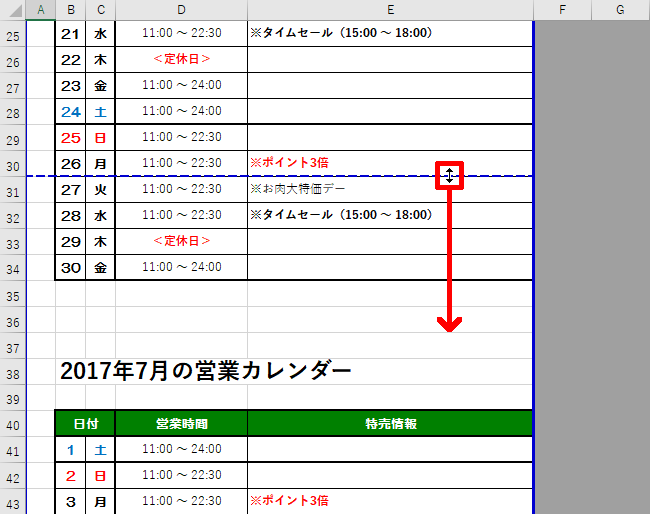Click ※お肉大特価デー cell

(390, 190)
